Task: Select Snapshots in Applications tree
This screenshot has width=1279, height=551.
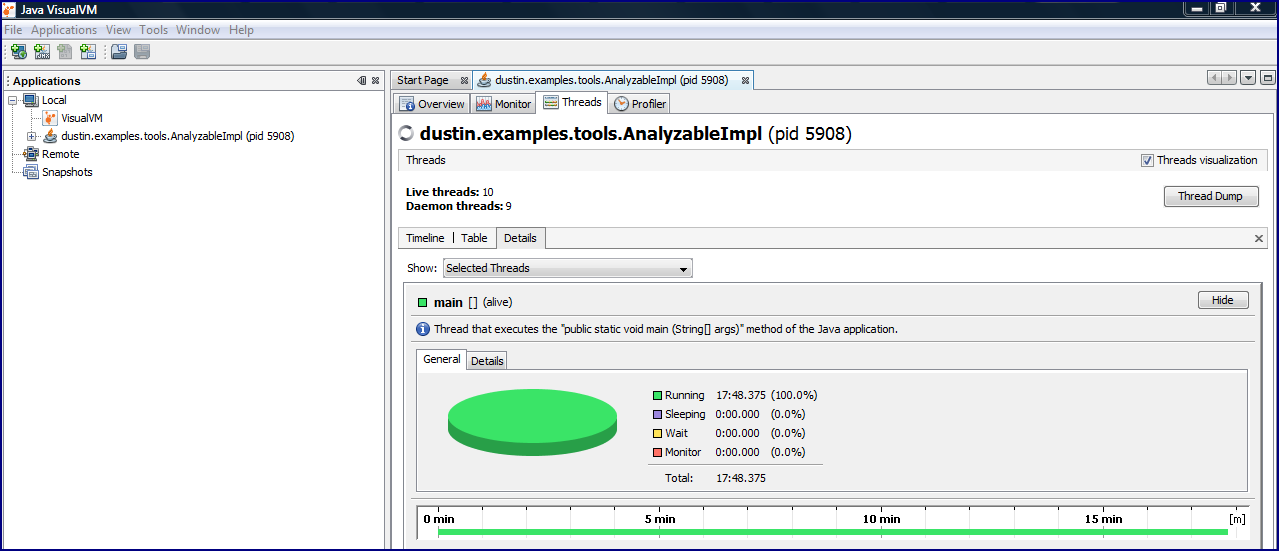Action: (67, 172)
